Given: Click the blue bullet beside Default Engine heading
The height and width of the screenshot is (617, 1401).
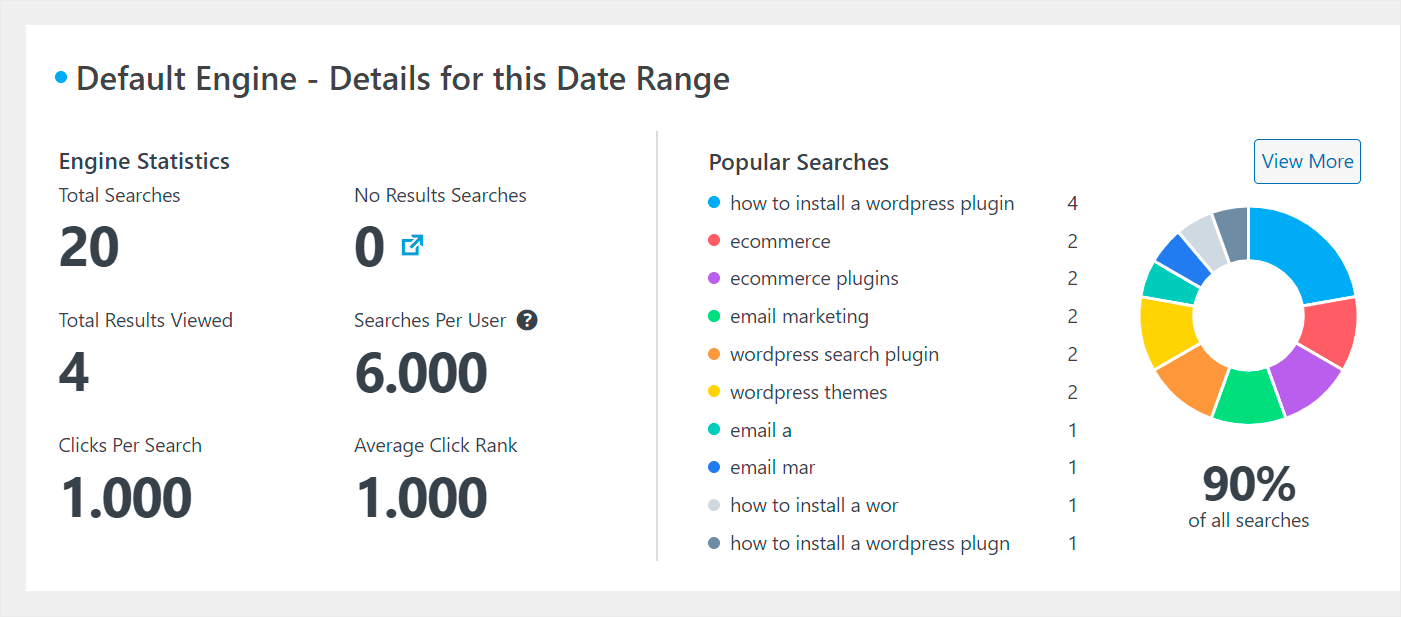Looking at the screenshot, I should click(x=60, y=76).
